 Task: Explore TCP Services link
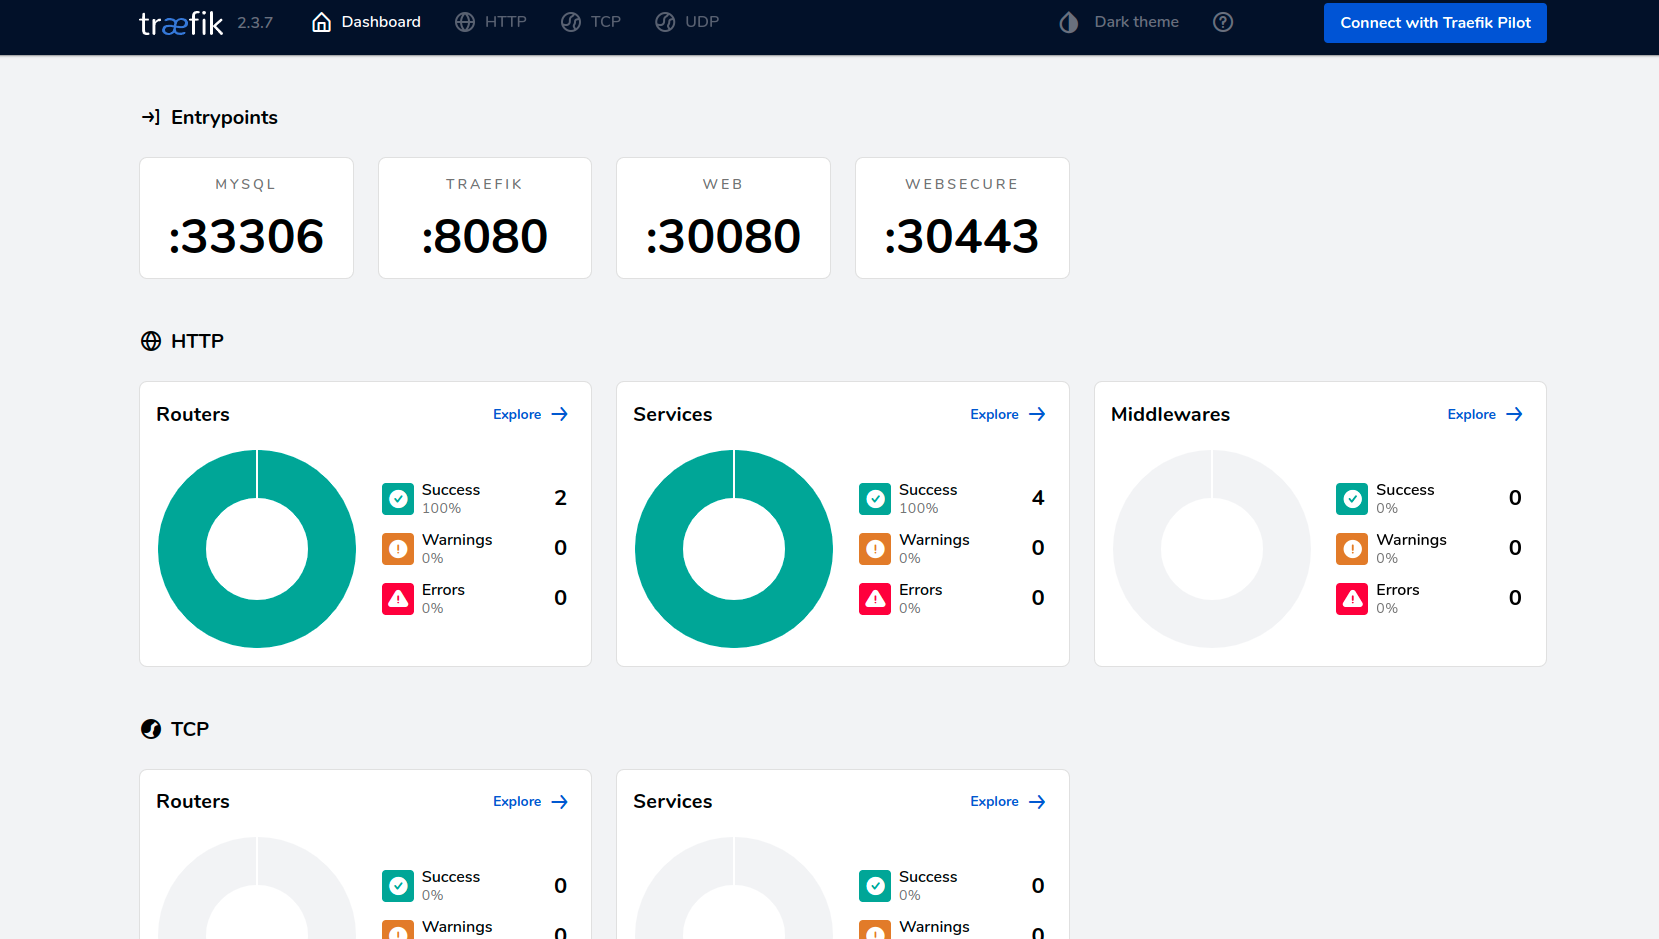(994, 801)
